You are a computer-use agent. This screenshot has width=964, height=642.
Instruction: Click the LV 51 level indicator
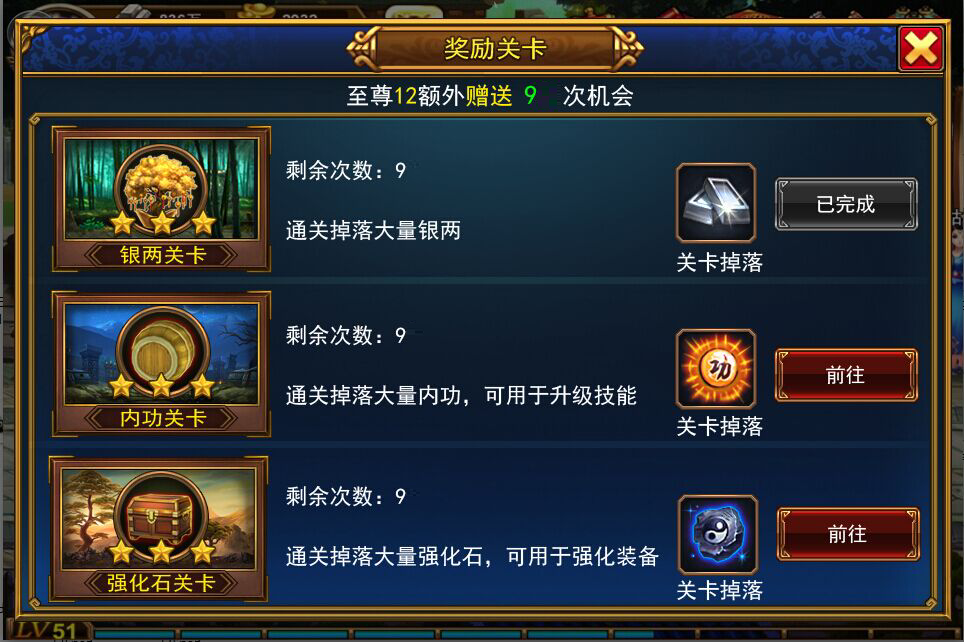46,630
